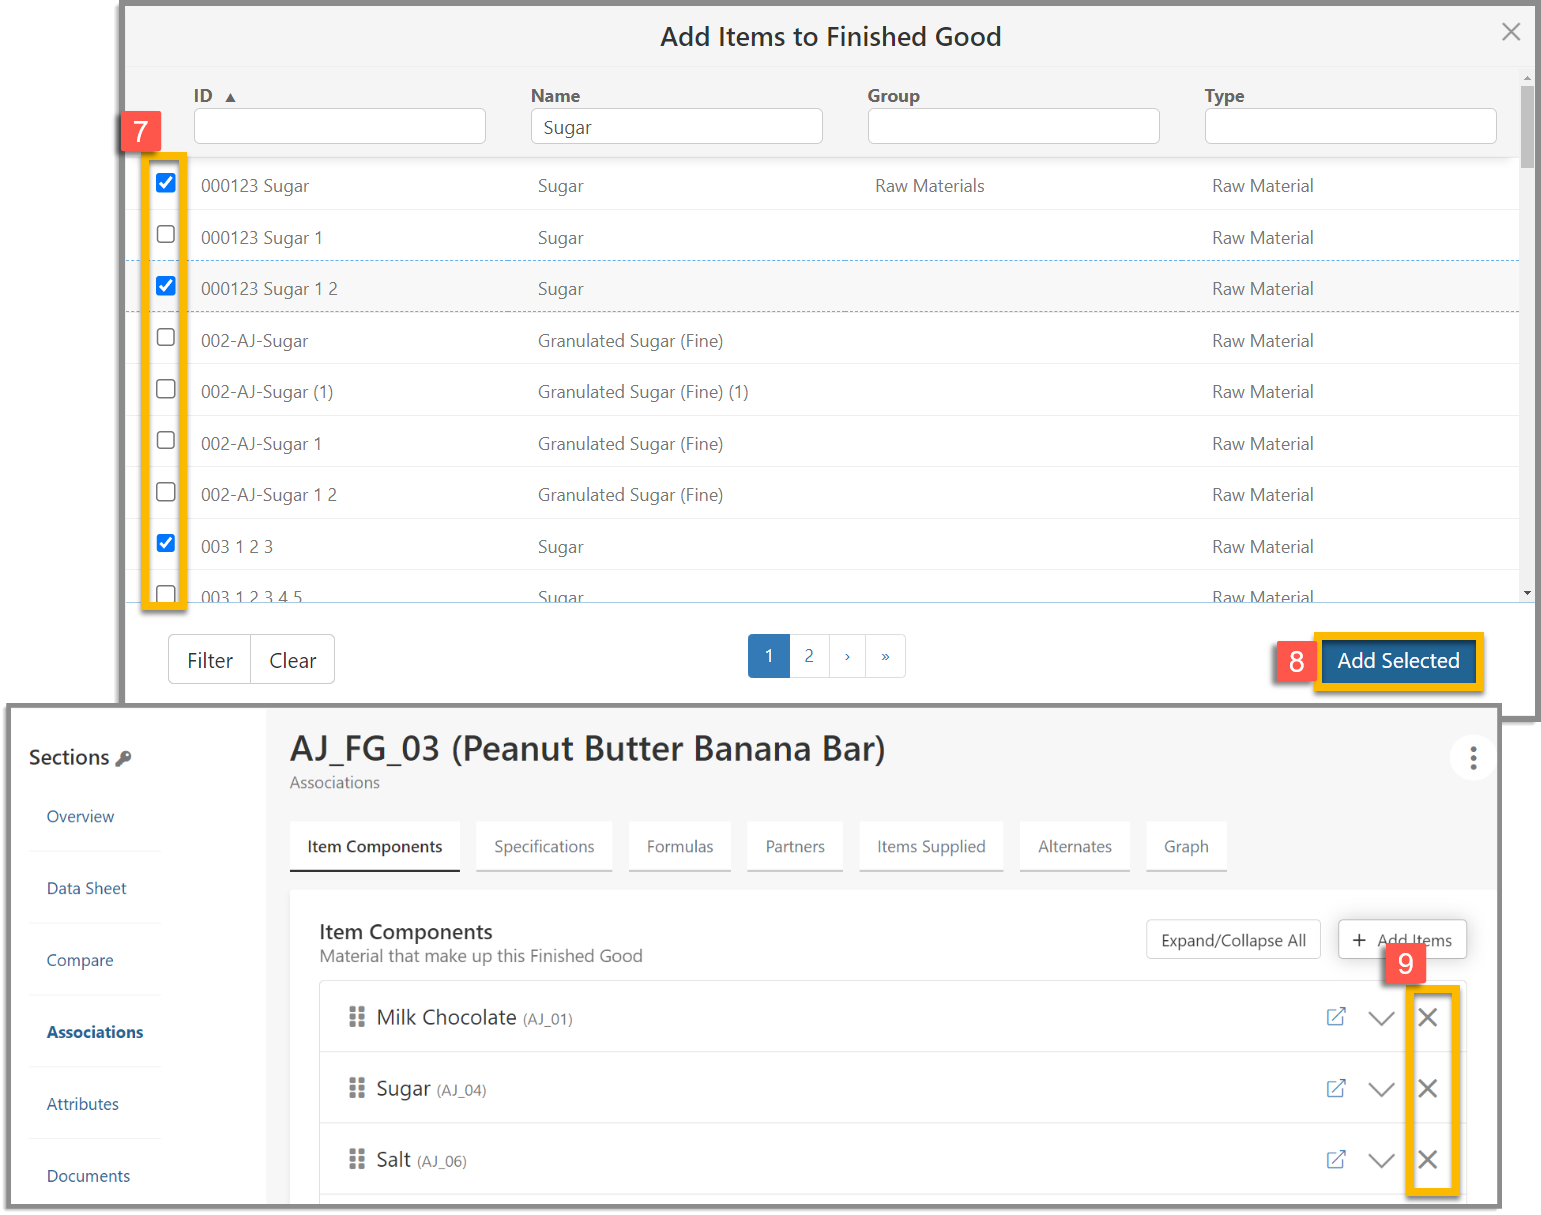
Task: Check the 002-AJ-Sugar (1) row checkbox
Action: click(166, 389)
